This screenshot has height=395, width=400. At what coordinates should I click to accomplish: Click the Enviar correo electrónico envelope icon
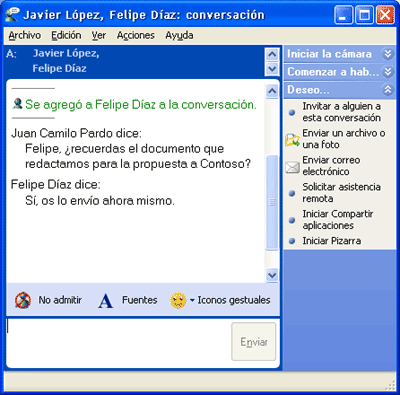click(292, 167)
